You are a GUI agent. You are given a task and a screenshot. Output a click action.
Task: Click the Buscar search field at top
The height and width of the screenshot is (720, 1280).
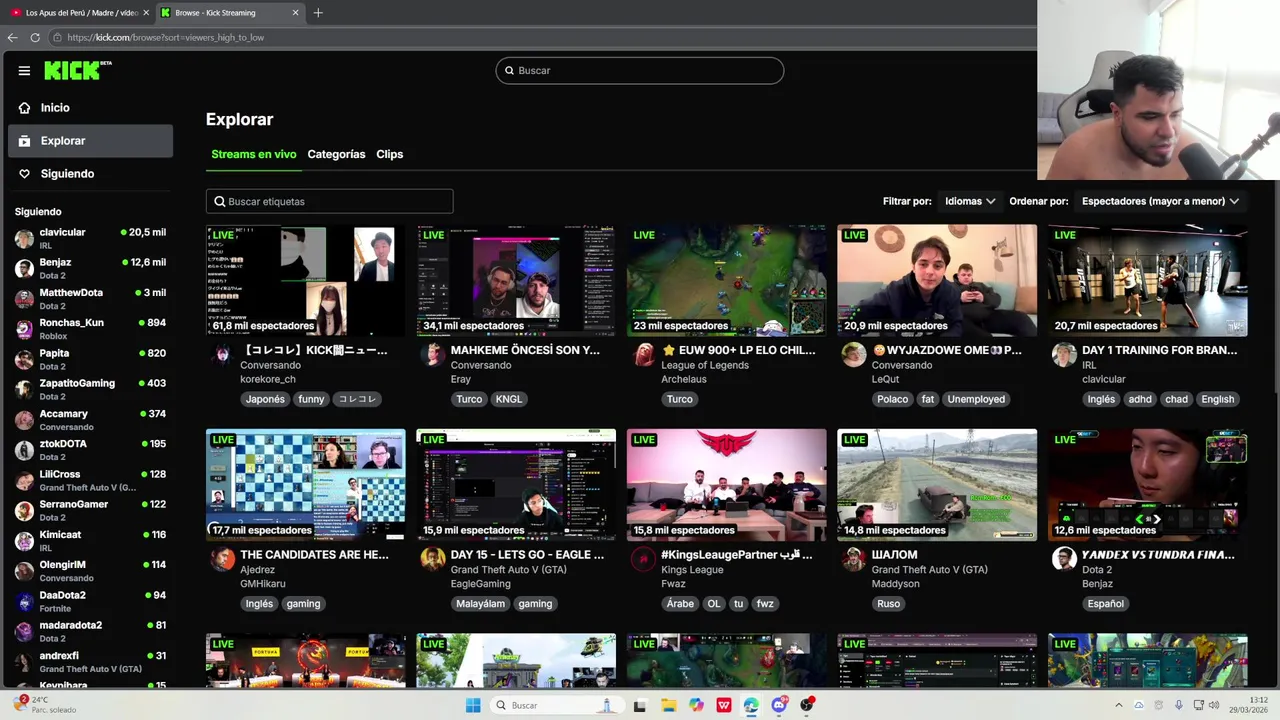click(640, 71)
